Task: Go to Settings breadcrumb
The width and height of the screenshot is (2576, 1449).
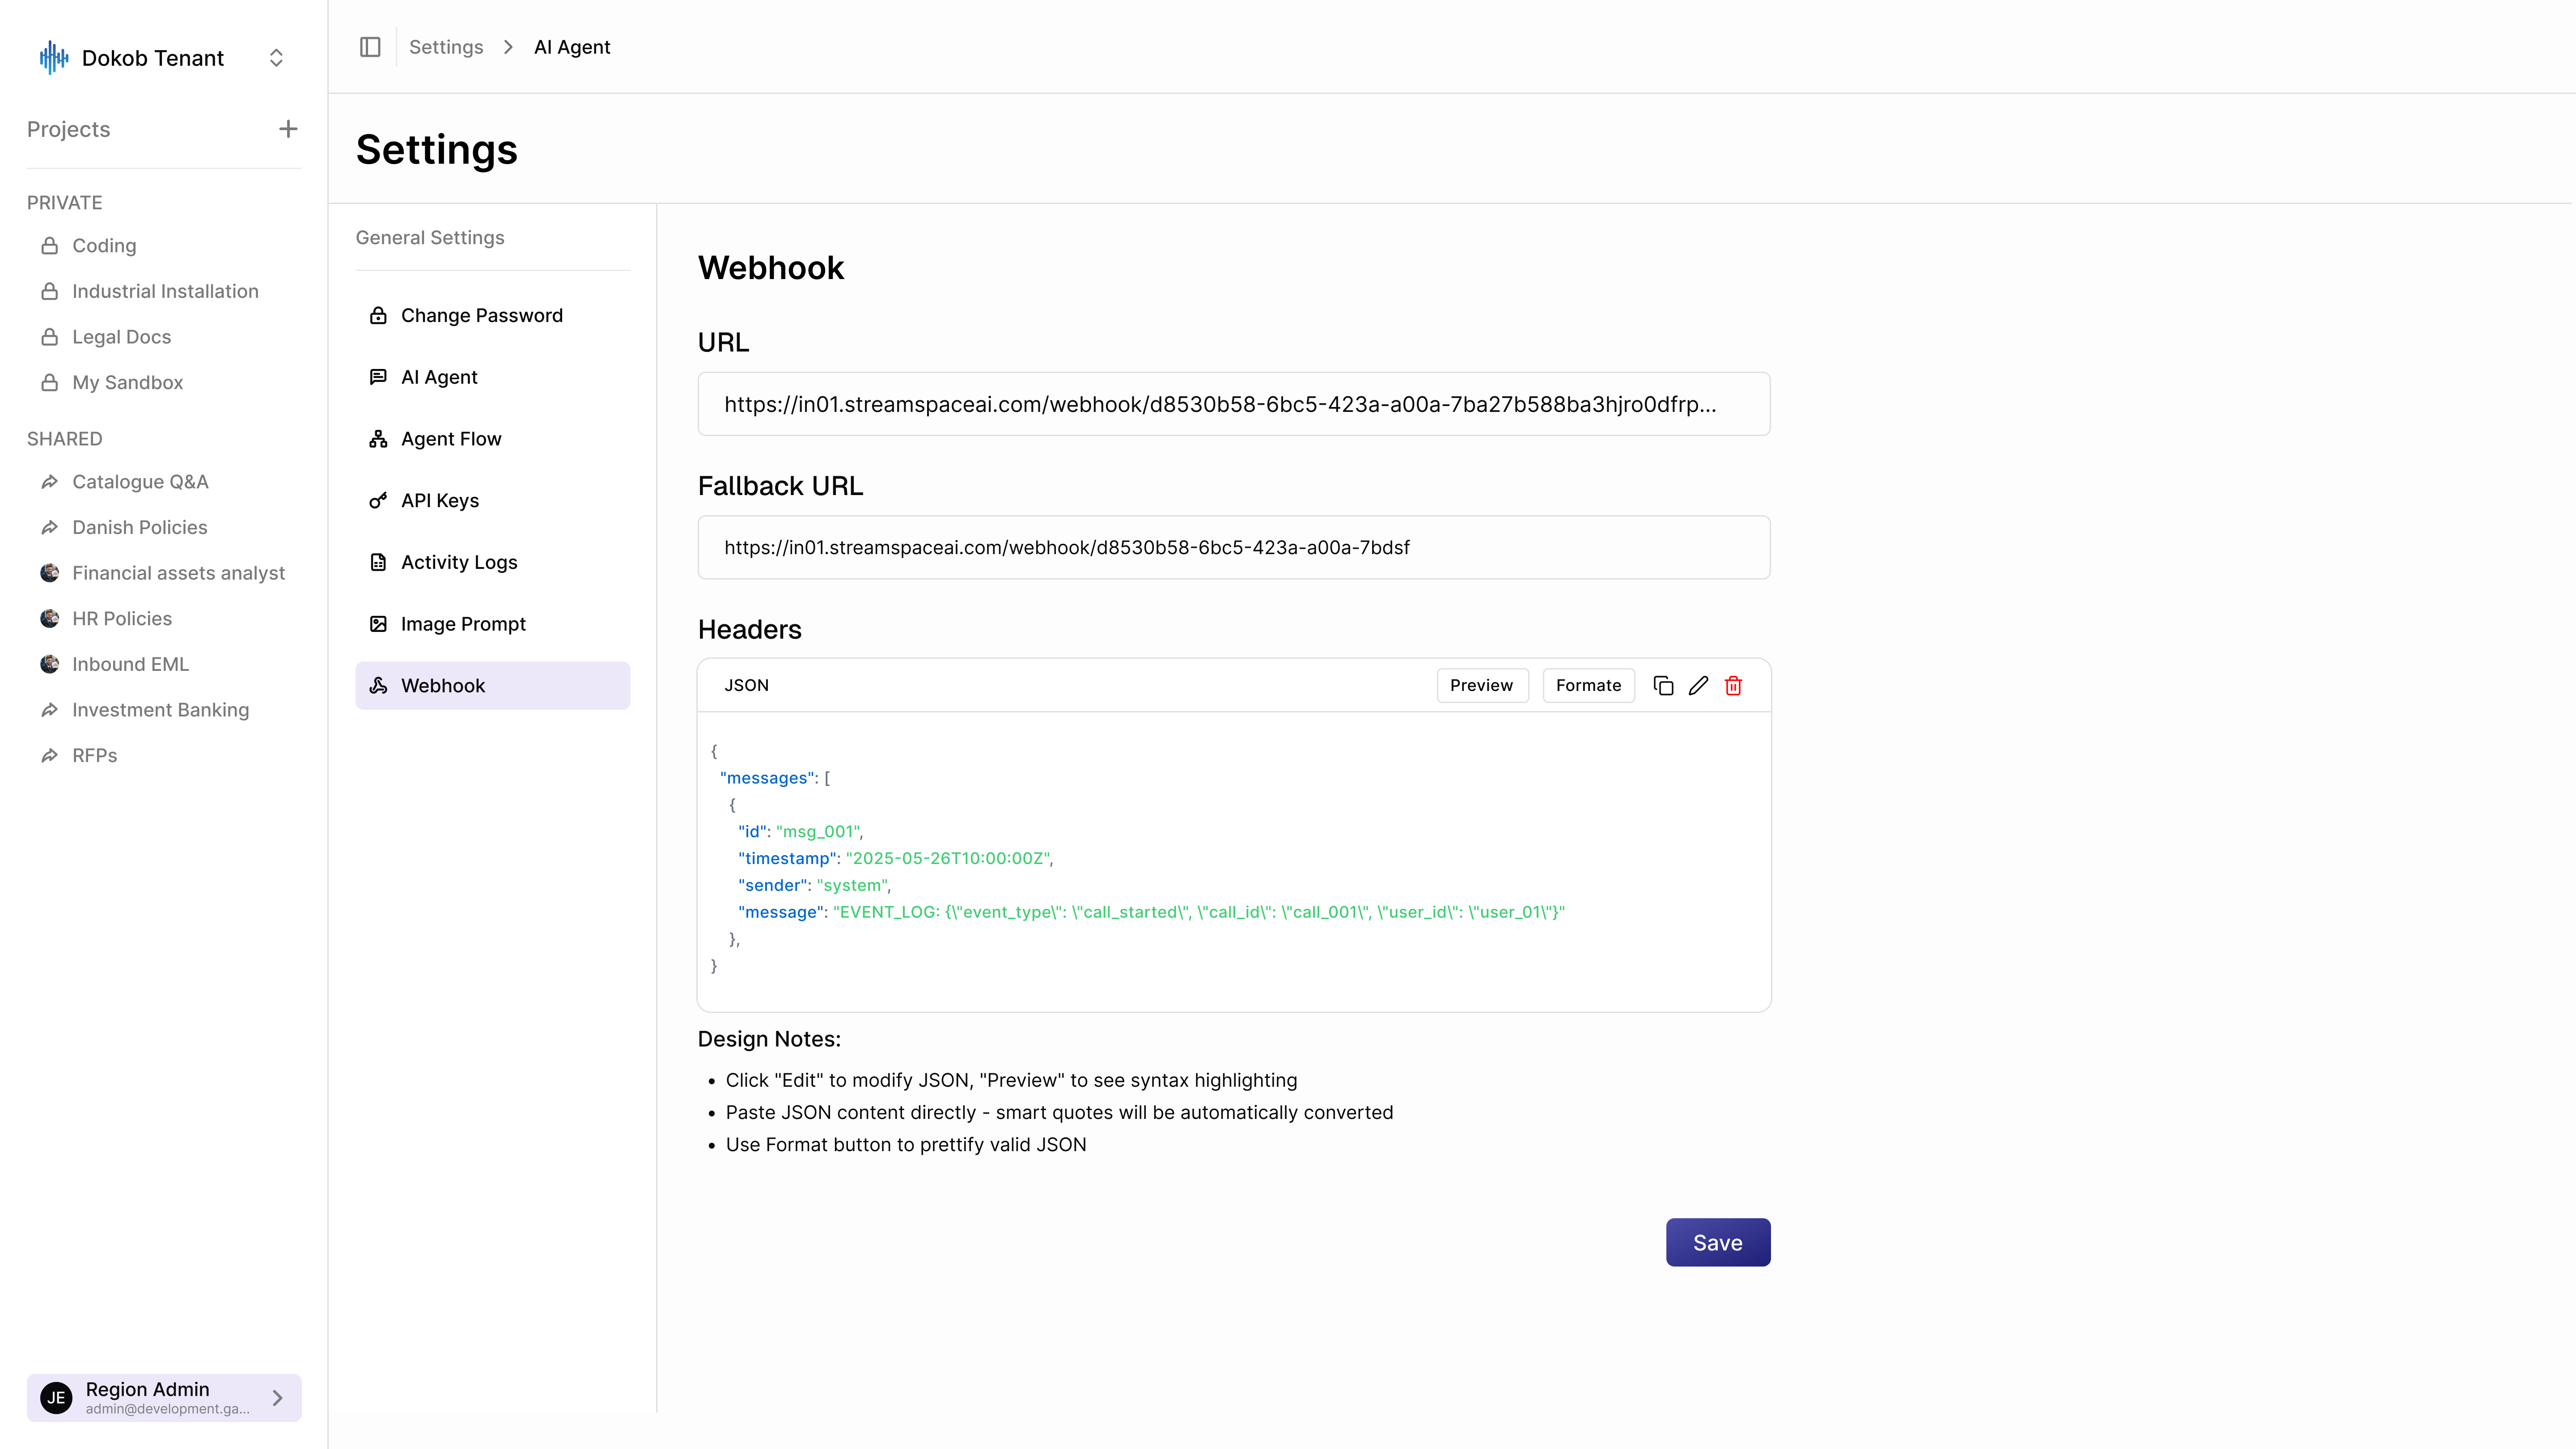Action: 446,47
